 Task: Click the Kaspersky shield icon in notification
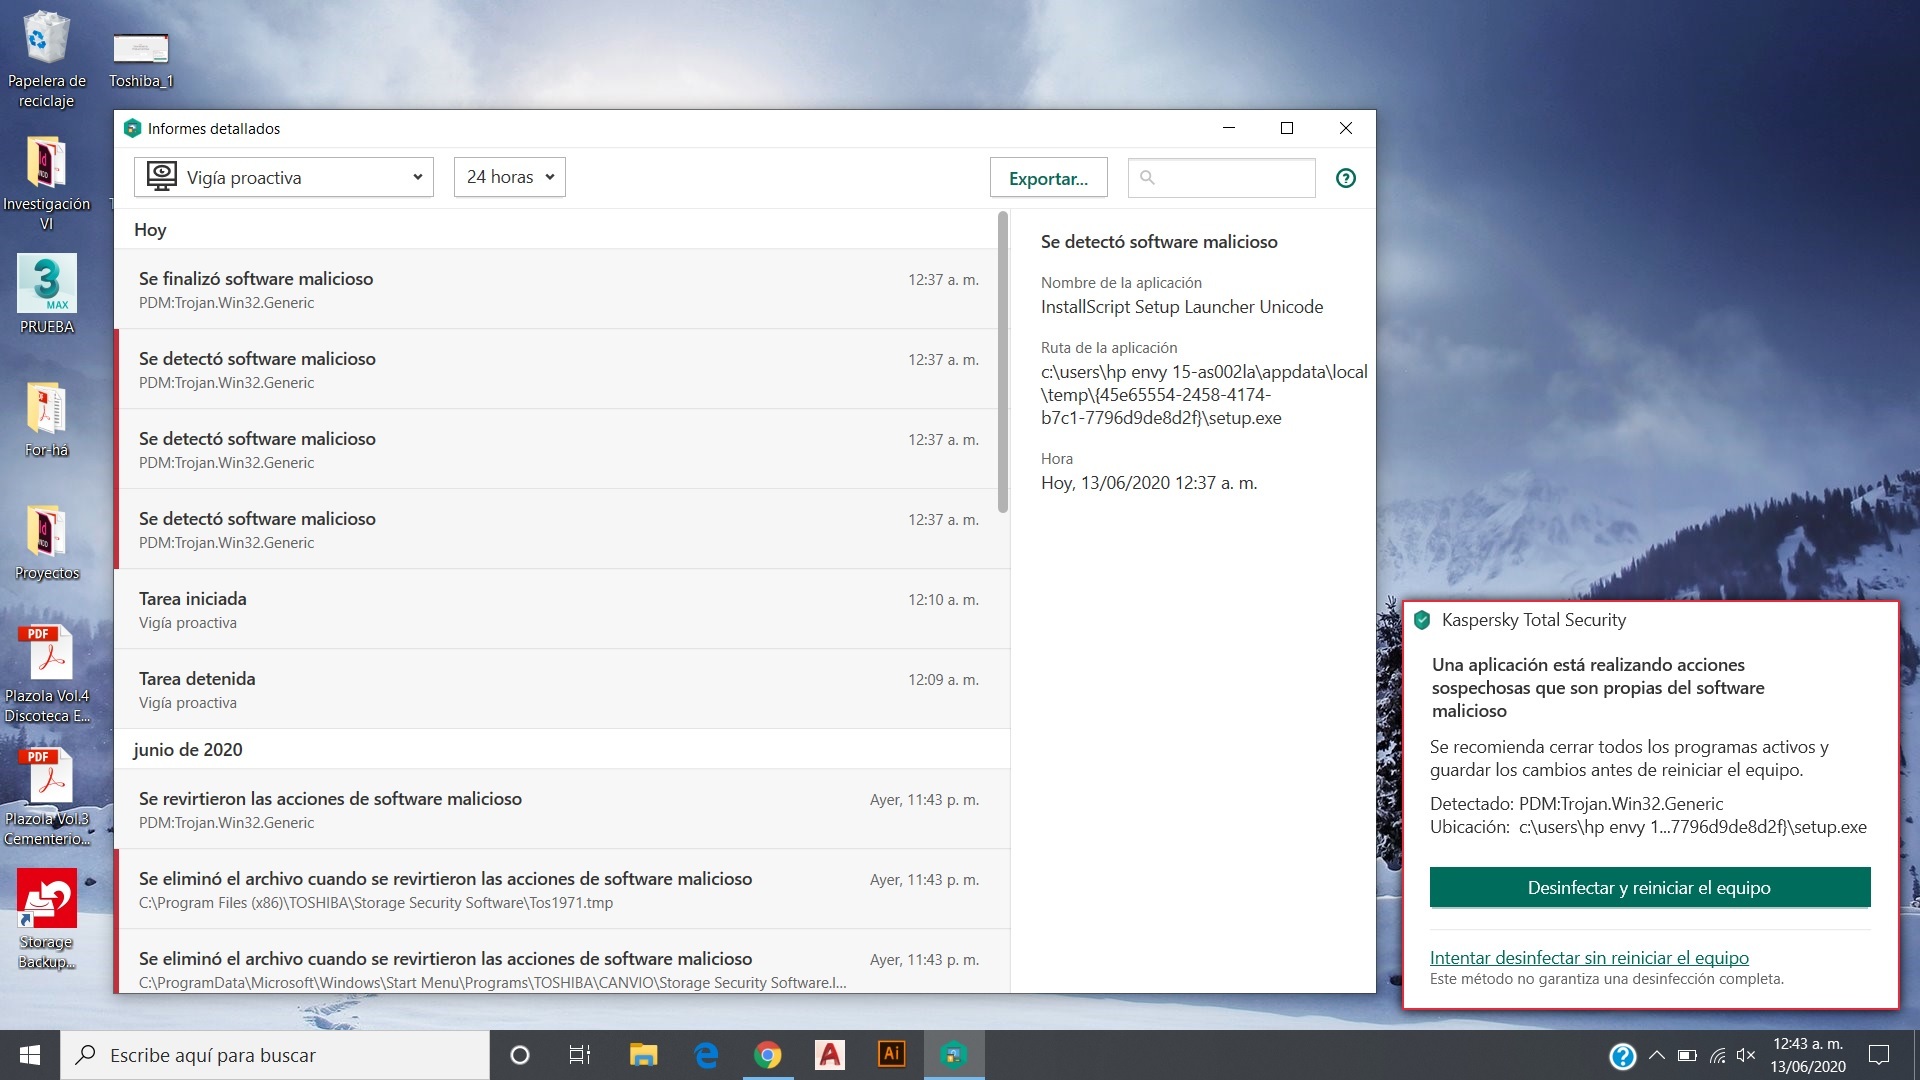(x=1422, y=620)
